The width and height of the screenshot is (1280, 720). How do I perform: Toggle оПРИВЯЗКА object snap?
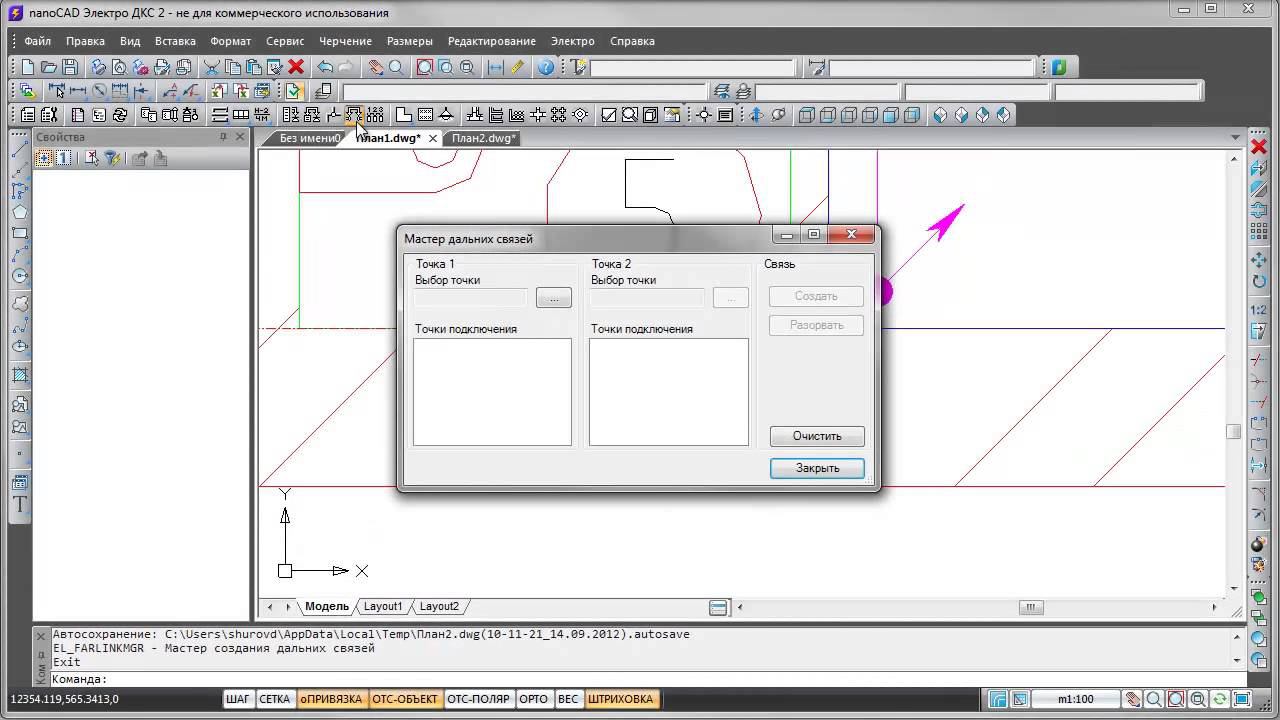(x=332, y=699)
